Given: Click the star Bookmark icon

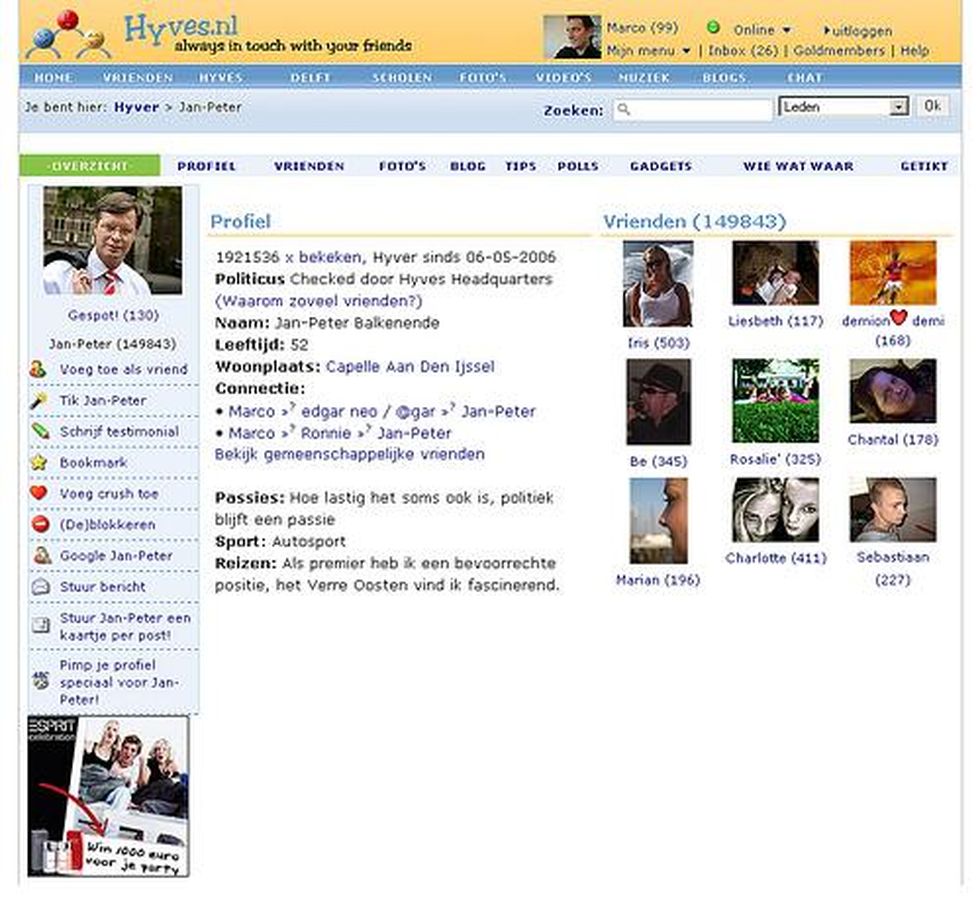Looking at the screenshot, I should point(39,463).
